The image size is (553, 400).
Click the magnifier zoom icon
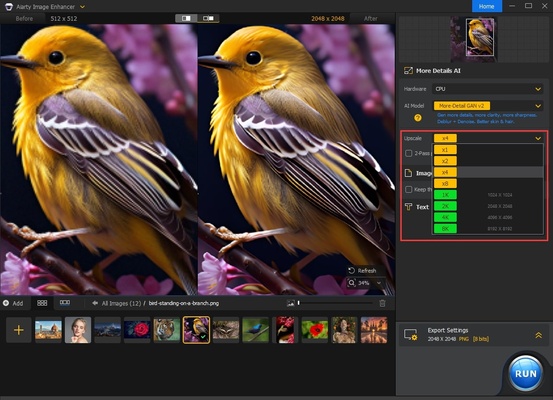(x=352, y=283)
